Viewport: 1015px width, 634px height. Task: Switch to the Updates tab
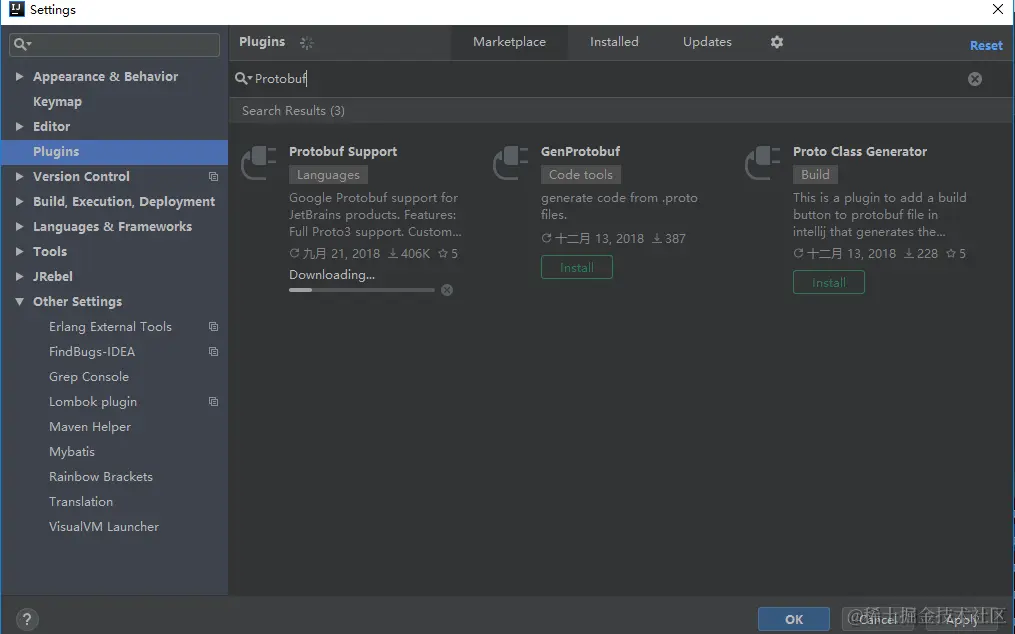707,42
